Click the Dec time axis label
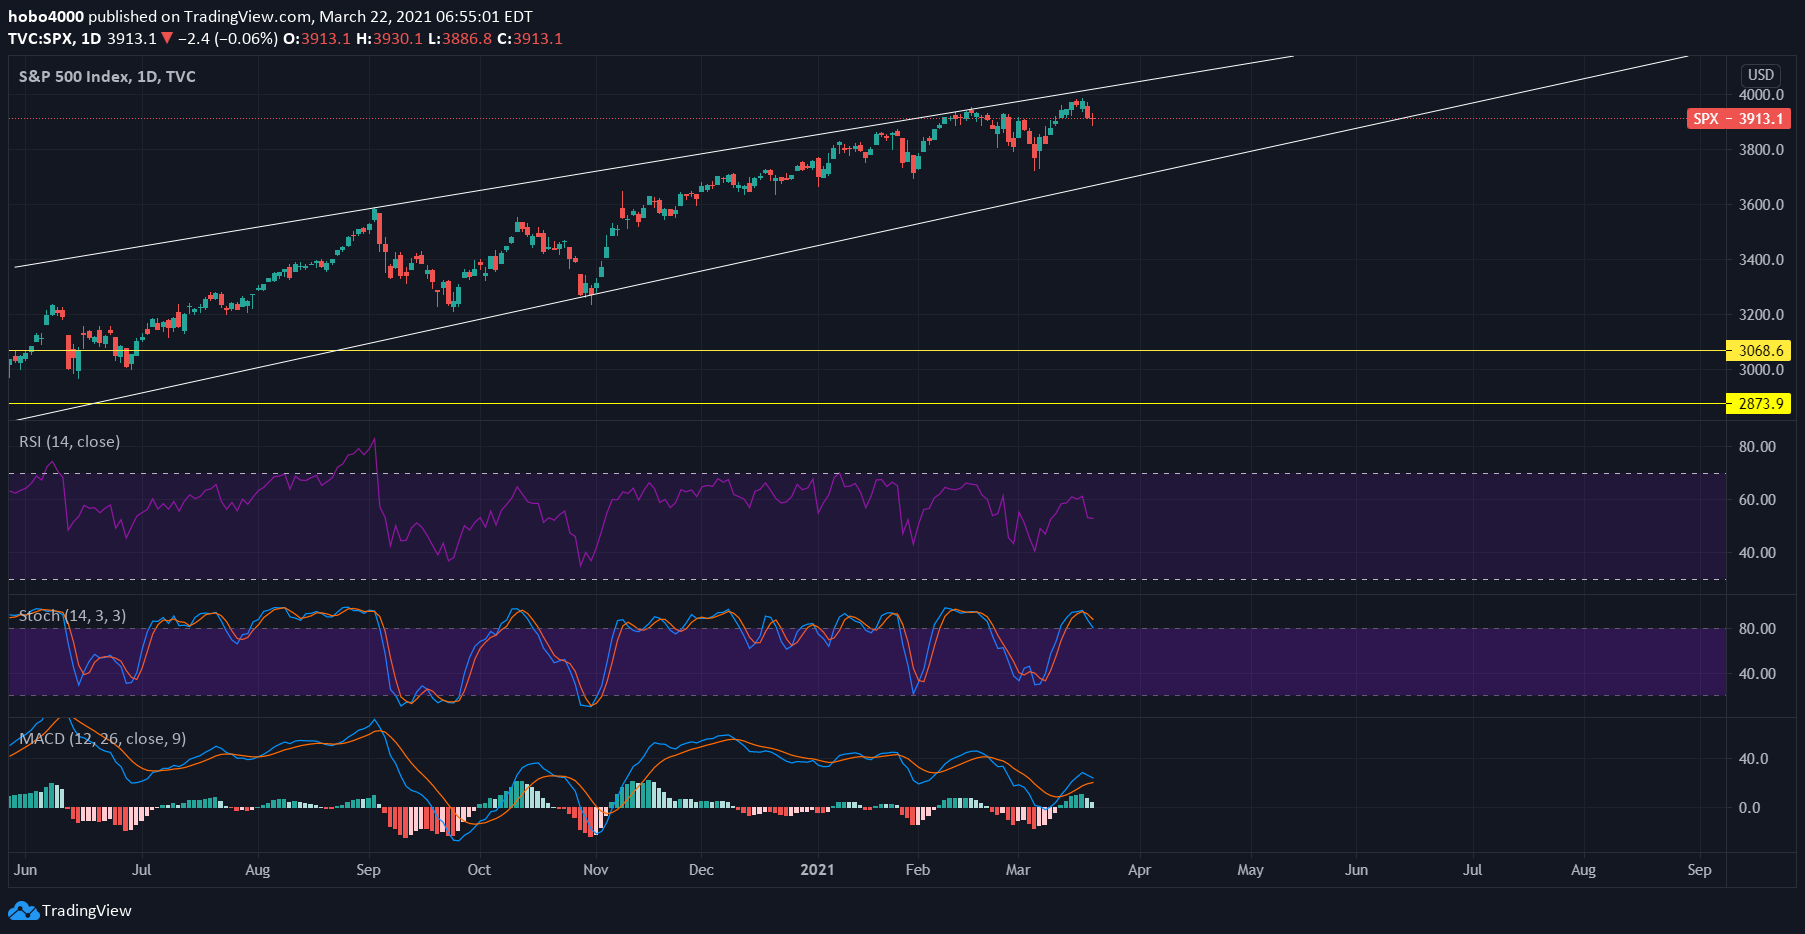Viewport: 1805px width, 934px height. pyautogui.click(x=701, y=870)
